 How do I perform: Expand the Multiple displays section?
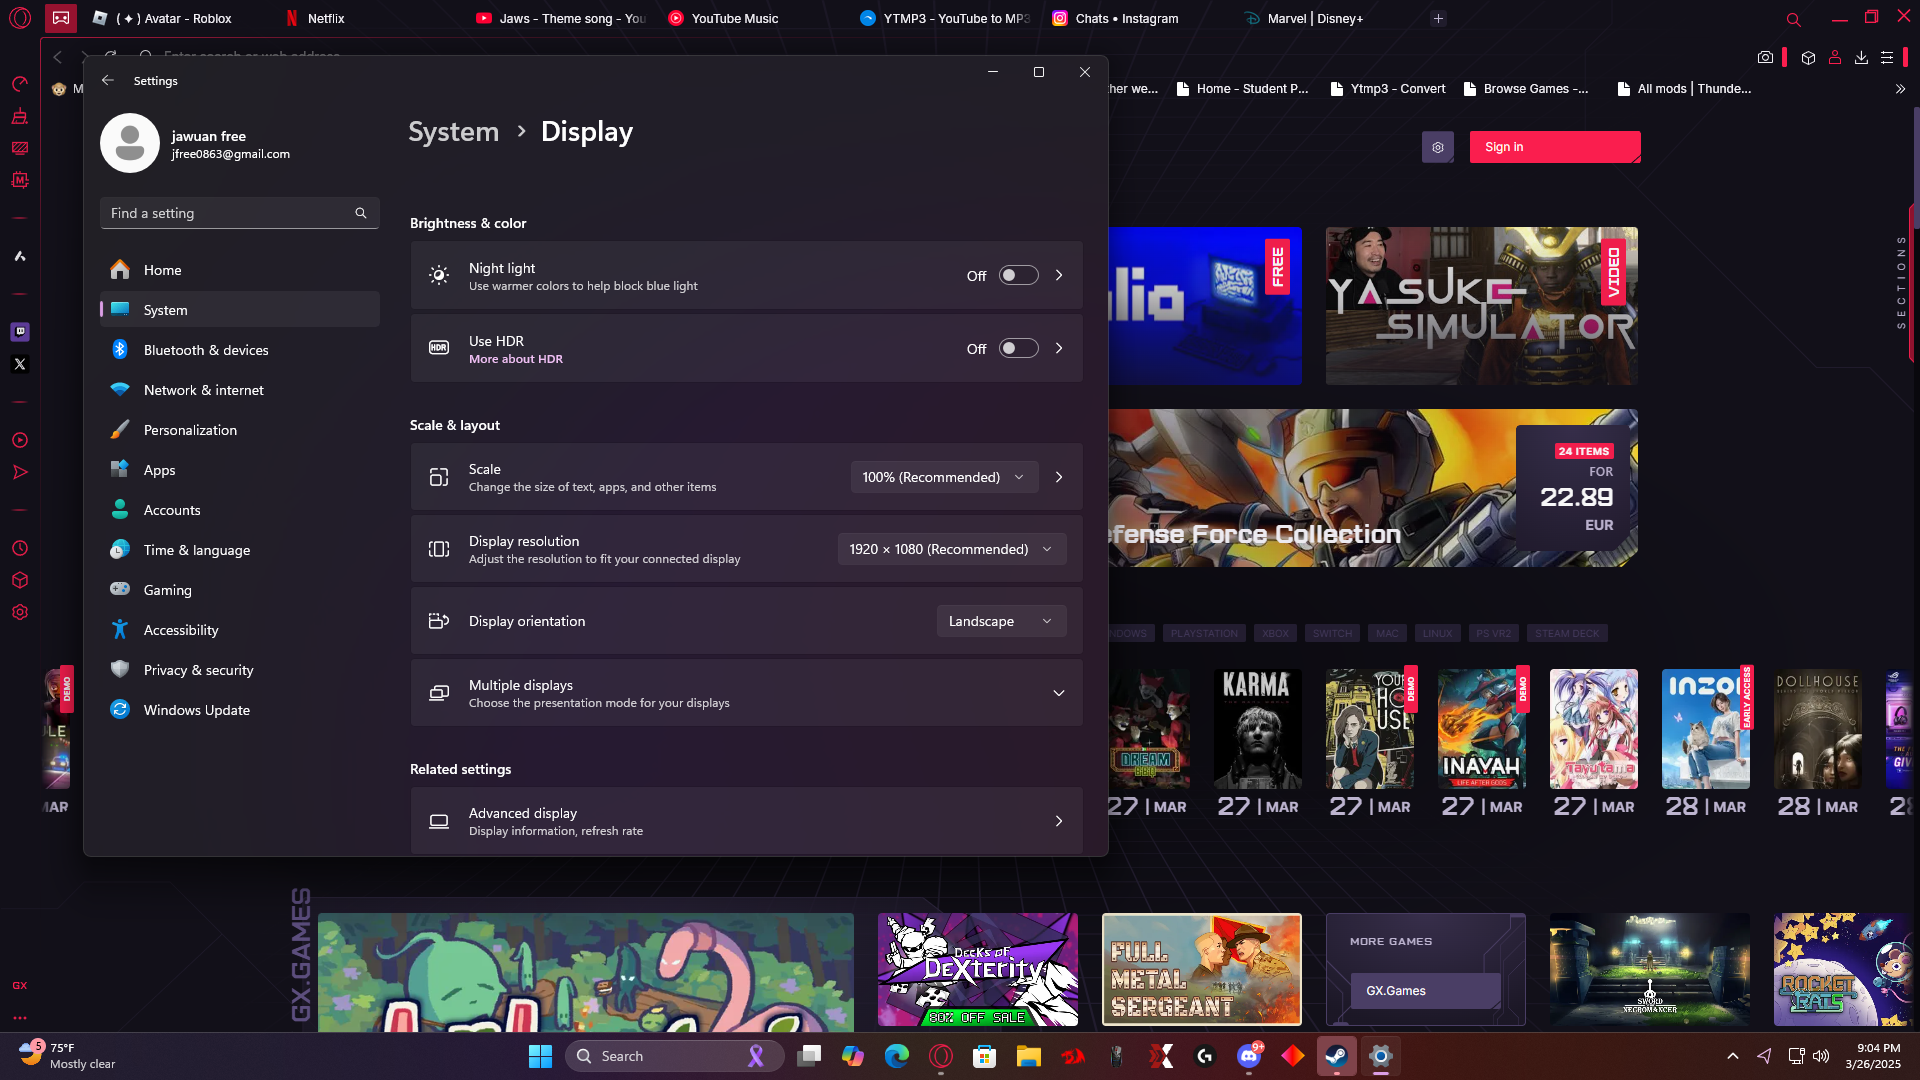pyautogui.click(x=1058, y=693)
